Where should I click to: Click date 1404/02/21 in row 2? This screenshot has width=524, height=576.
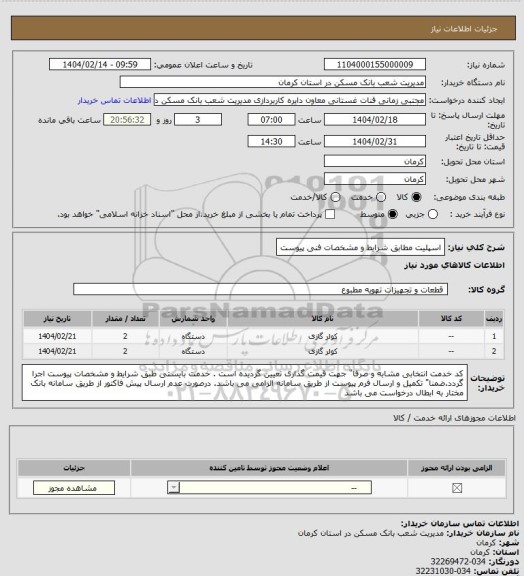57,351
